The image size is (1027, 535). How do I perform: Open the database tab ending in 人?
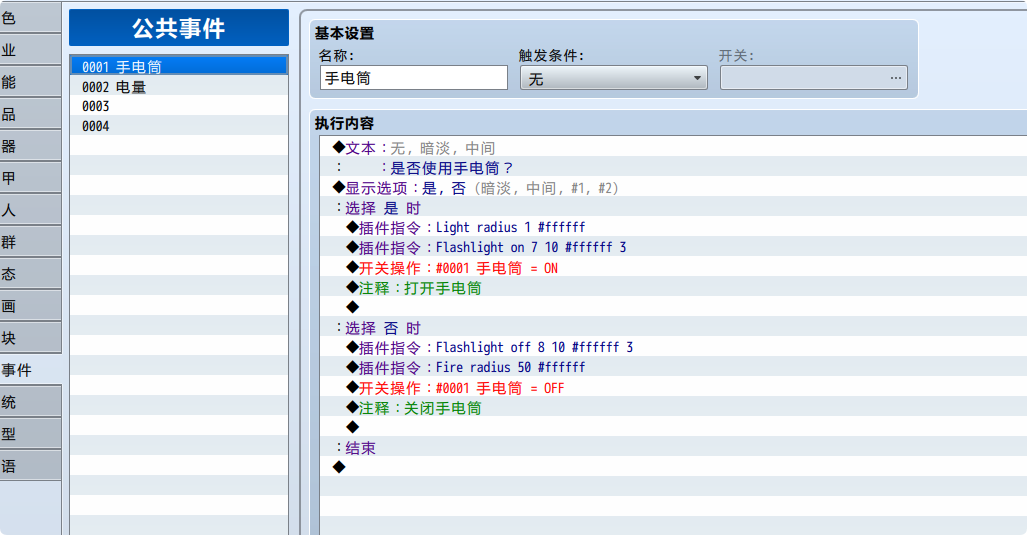point(30,210)
